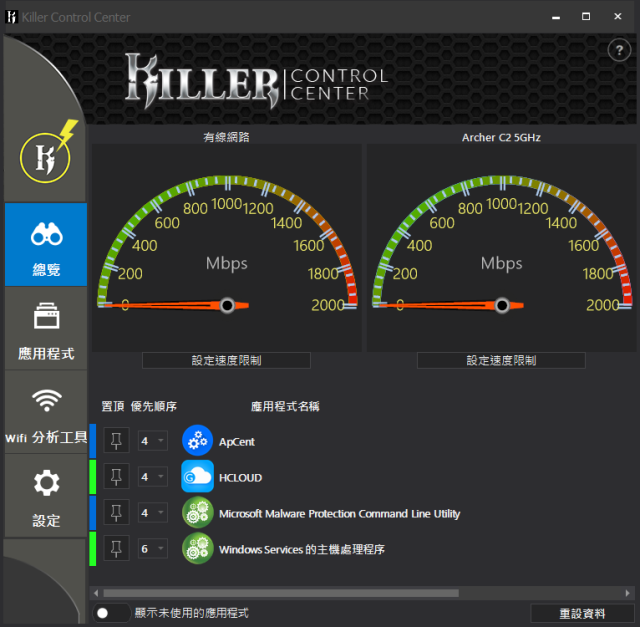The height and width of the screenshot is (627, 640).
Task: Click the Archer C2 5GHz heading label
Action: coord(501,138)
